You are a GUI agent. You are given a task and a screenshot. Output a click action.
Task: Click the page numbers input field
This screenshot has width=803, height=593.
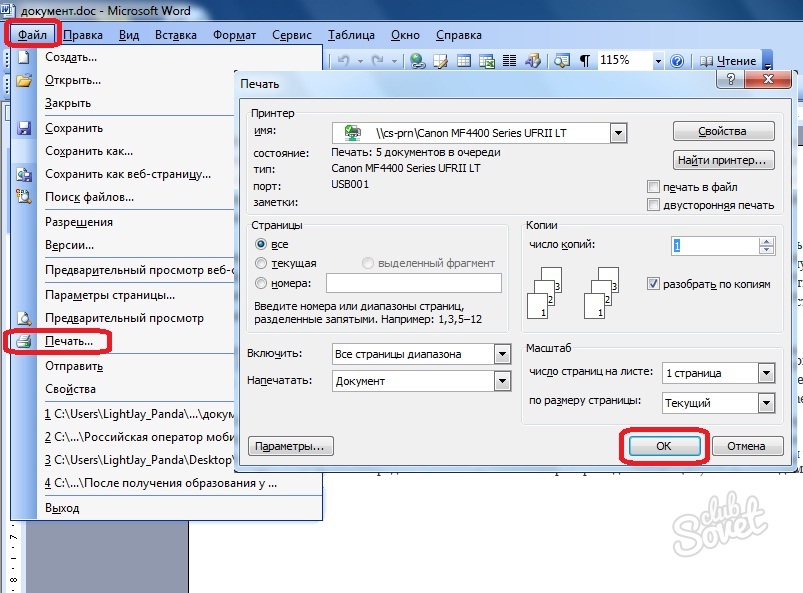point(414,283)
